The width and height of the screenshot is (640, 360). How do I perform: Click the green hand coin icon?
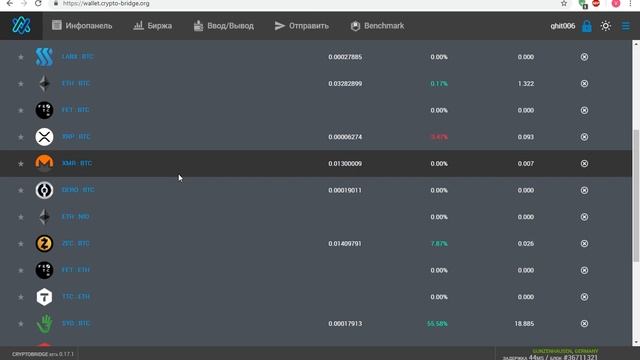click(44, 323)
